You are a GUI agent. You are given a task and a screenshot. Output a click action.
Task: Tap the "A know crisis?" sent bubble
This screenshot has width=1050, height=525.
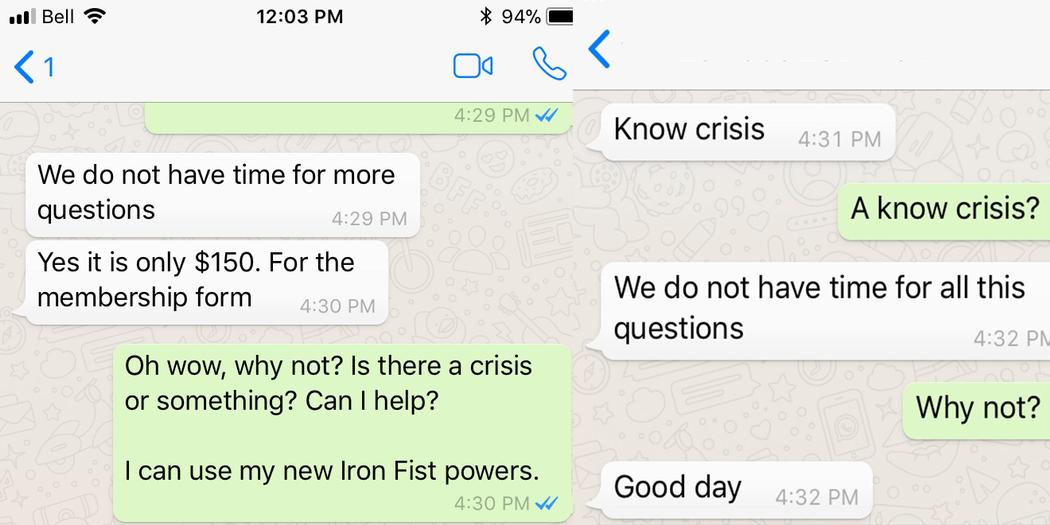pyautogui.click(x=944, y=211)
